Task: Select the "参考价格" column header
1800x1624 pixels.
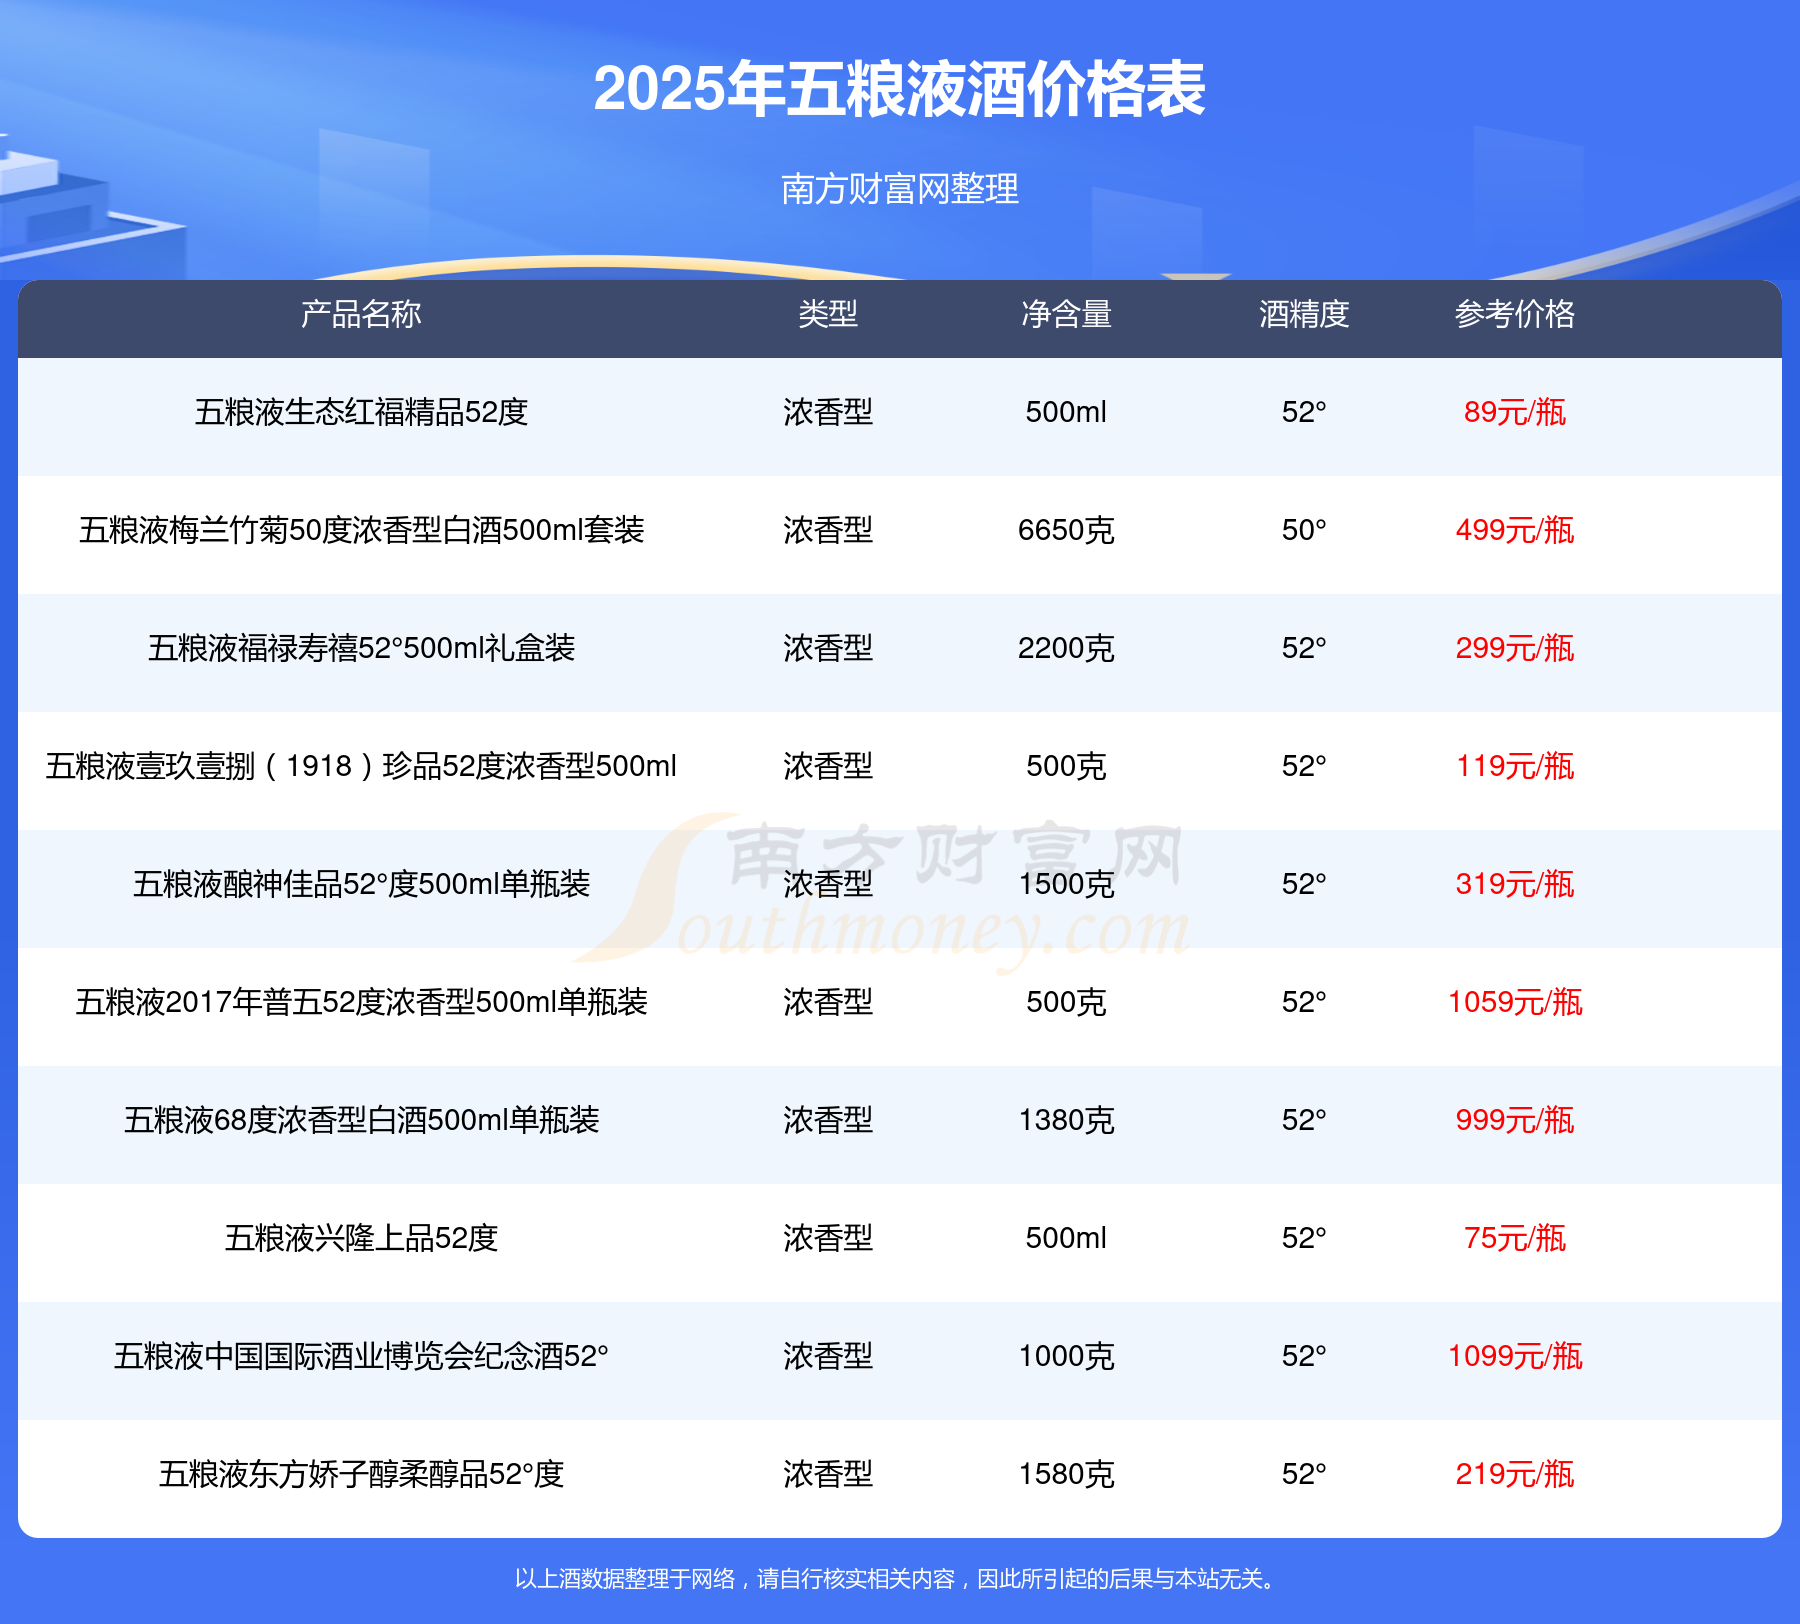Action: coord(1515,314)
